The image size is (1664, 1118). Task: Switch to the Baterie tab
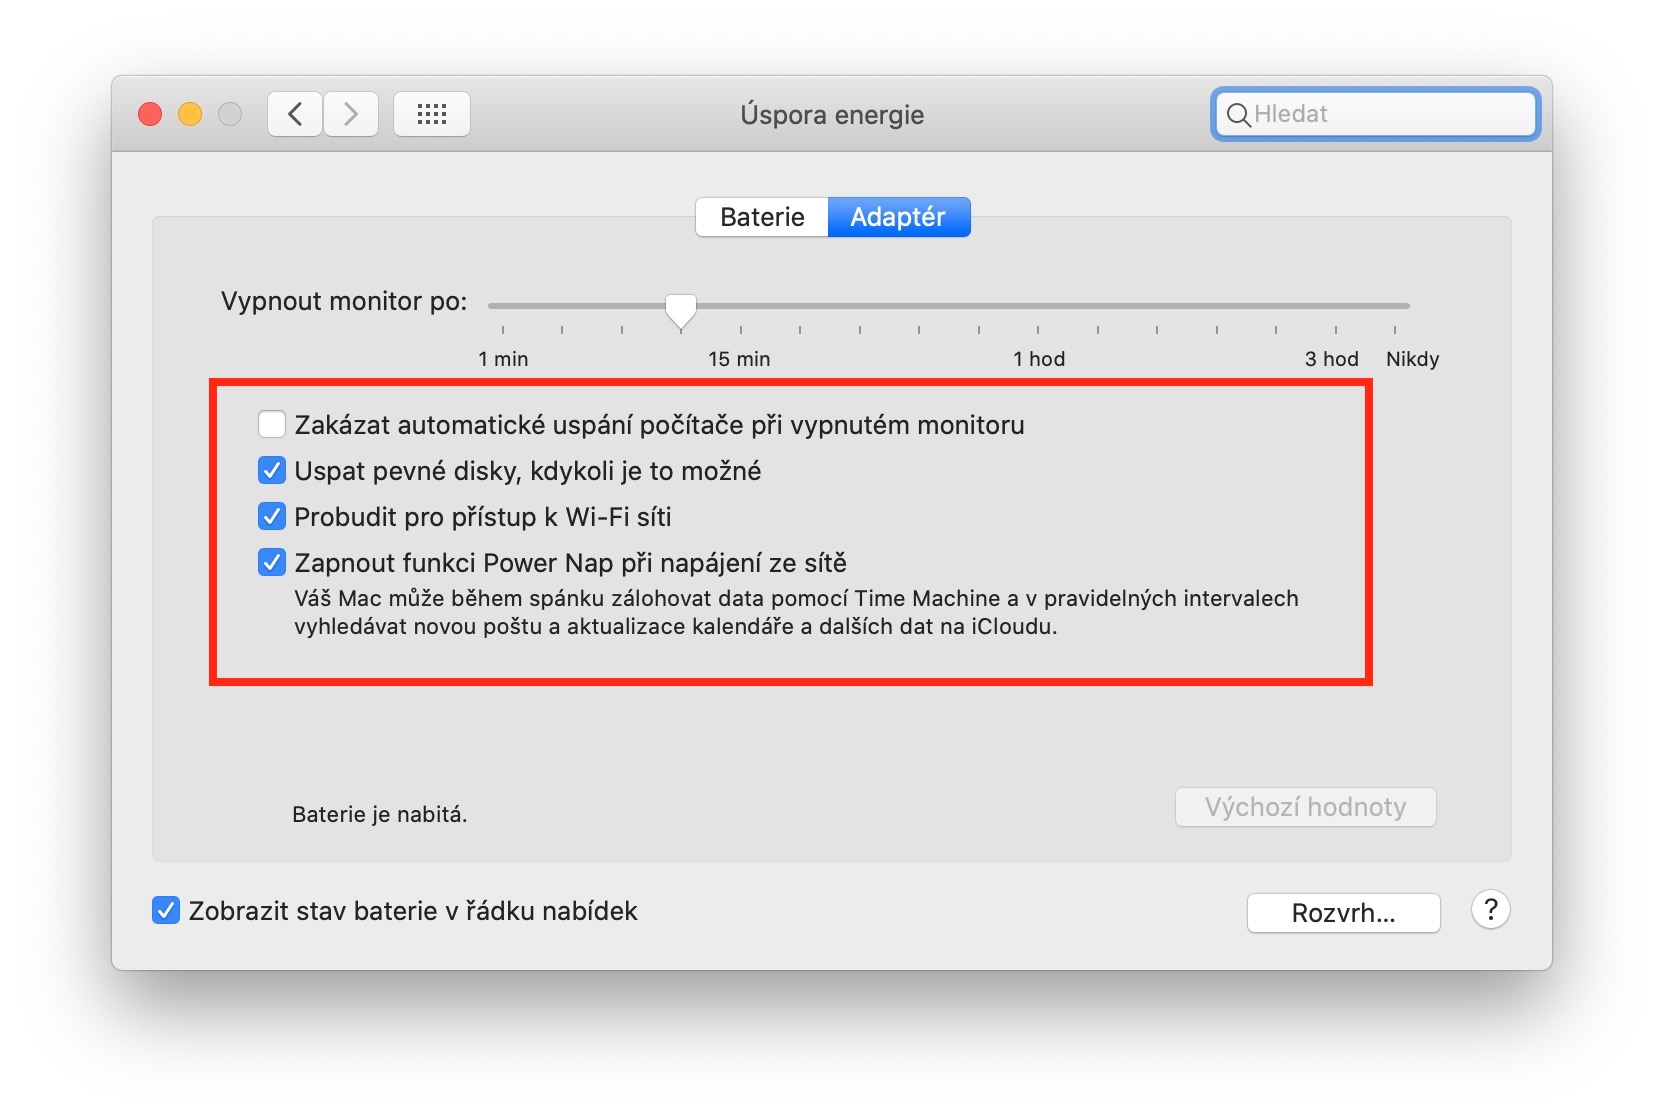762,217
